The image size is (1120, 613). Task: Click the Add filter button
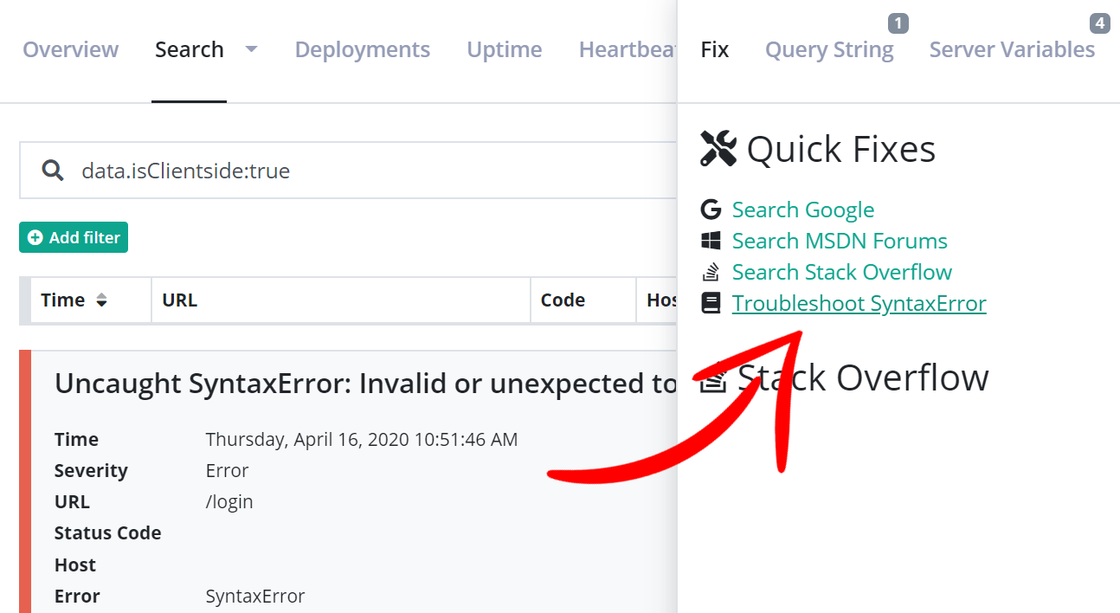pyautogui.click(x=74, y=237)
